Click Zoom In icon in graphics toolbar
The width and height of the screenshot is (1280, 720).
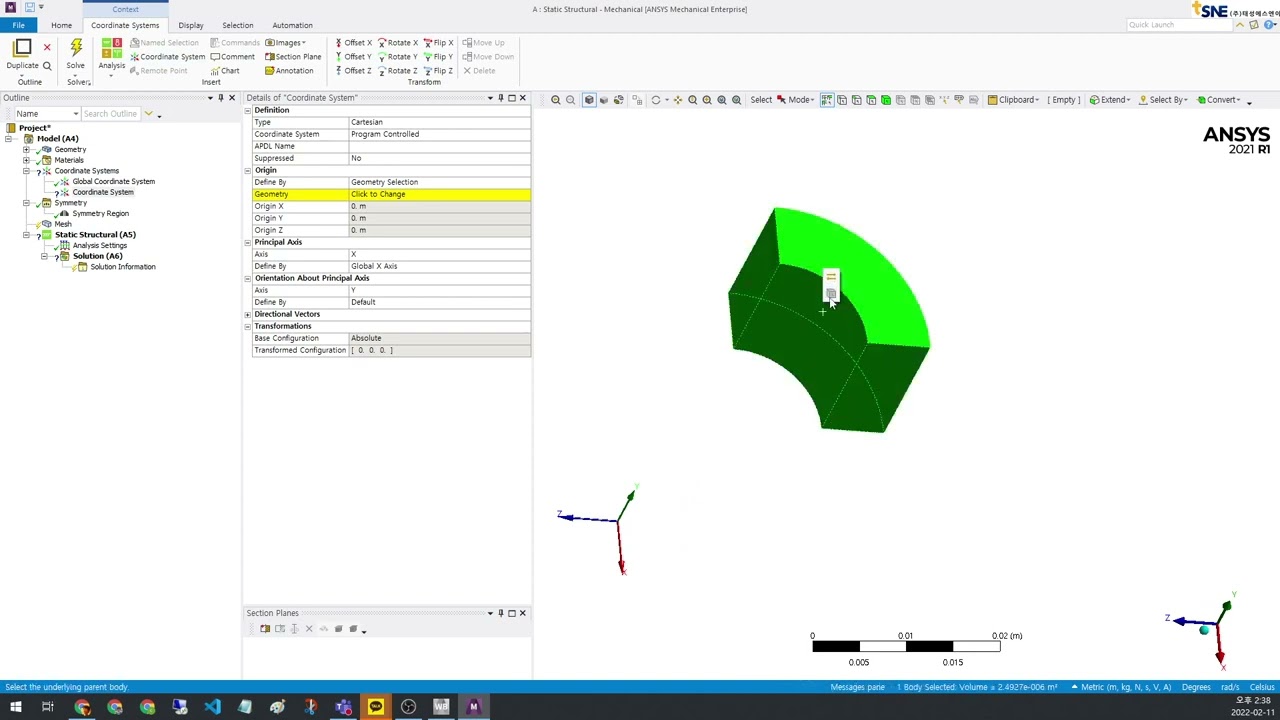[x=556, y=100]
